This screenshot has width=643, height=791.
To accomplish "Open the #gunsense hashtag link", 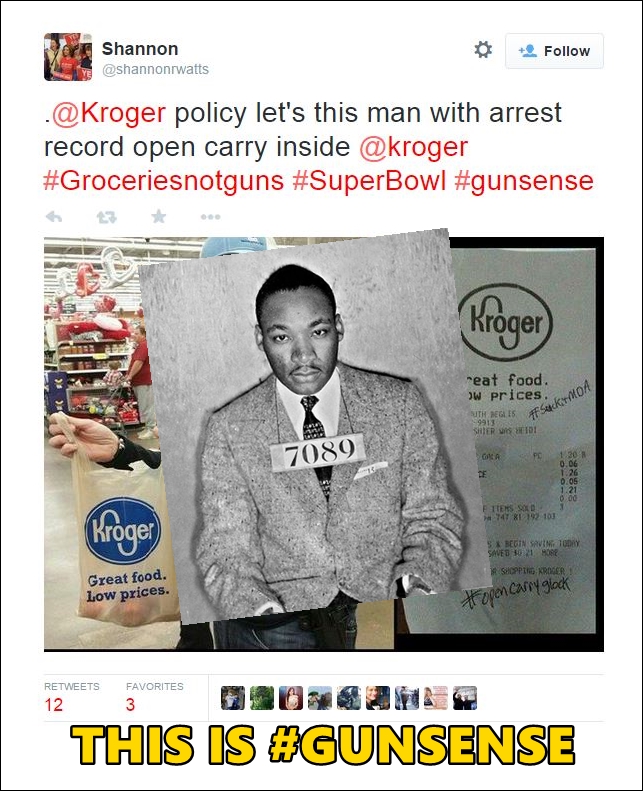I will pyautogui.click(x=524, y=181).
